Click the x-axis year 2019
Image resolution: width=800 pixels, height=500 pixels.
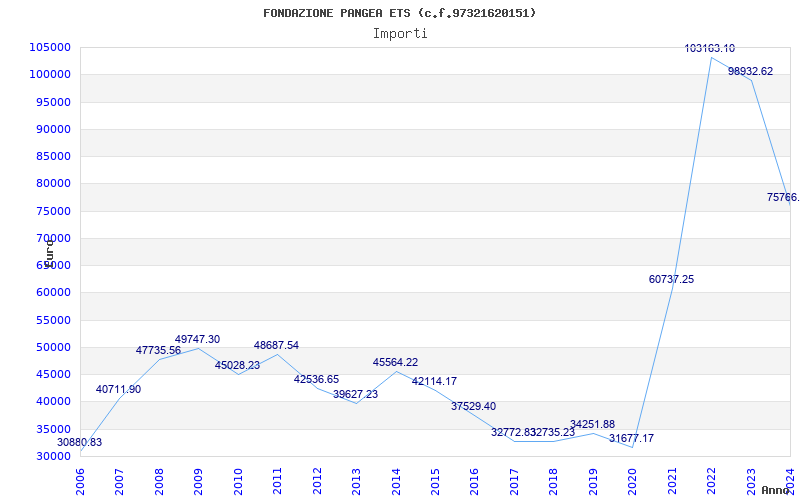click(593, 481)
